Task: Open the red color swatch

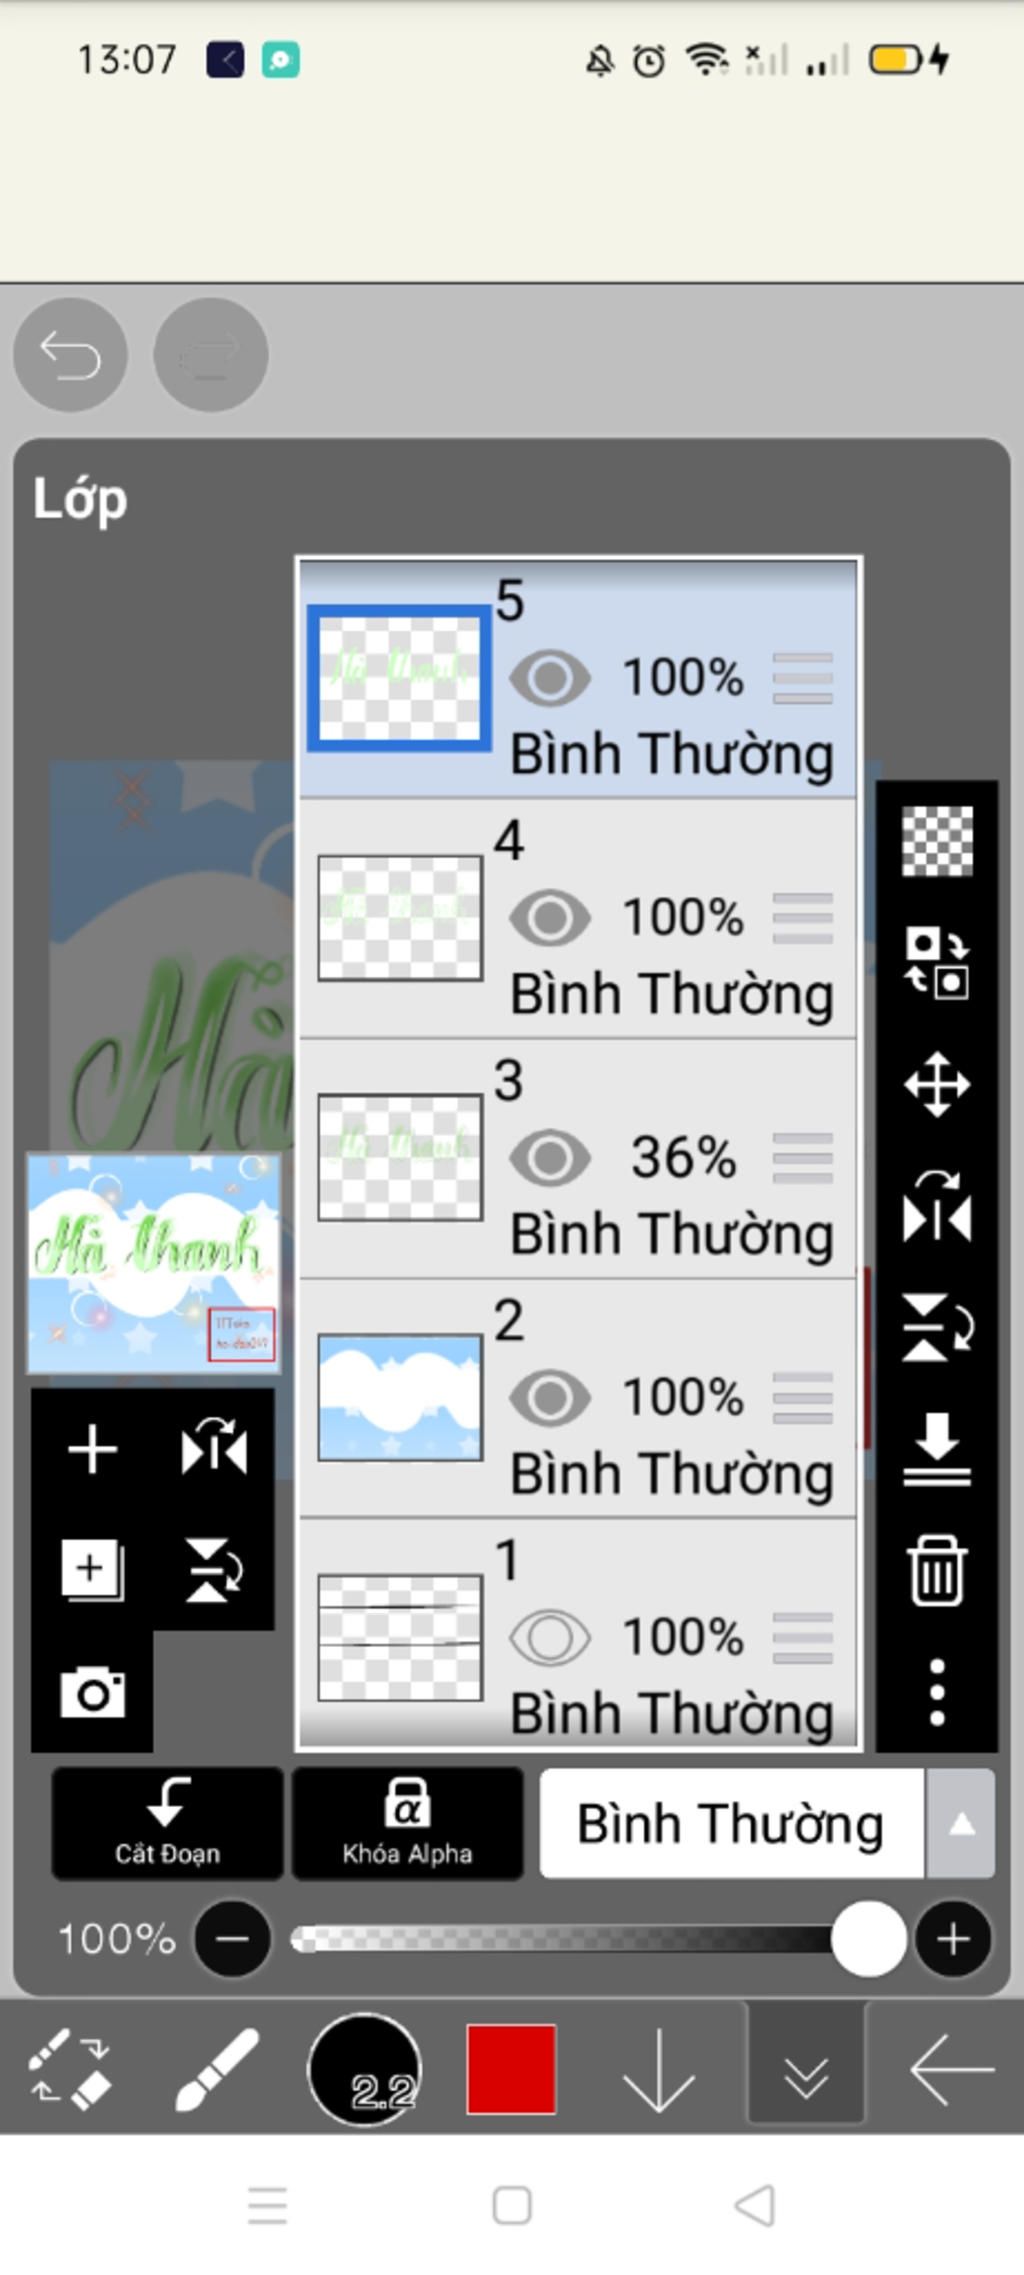Action: (x=511, y=2069)
